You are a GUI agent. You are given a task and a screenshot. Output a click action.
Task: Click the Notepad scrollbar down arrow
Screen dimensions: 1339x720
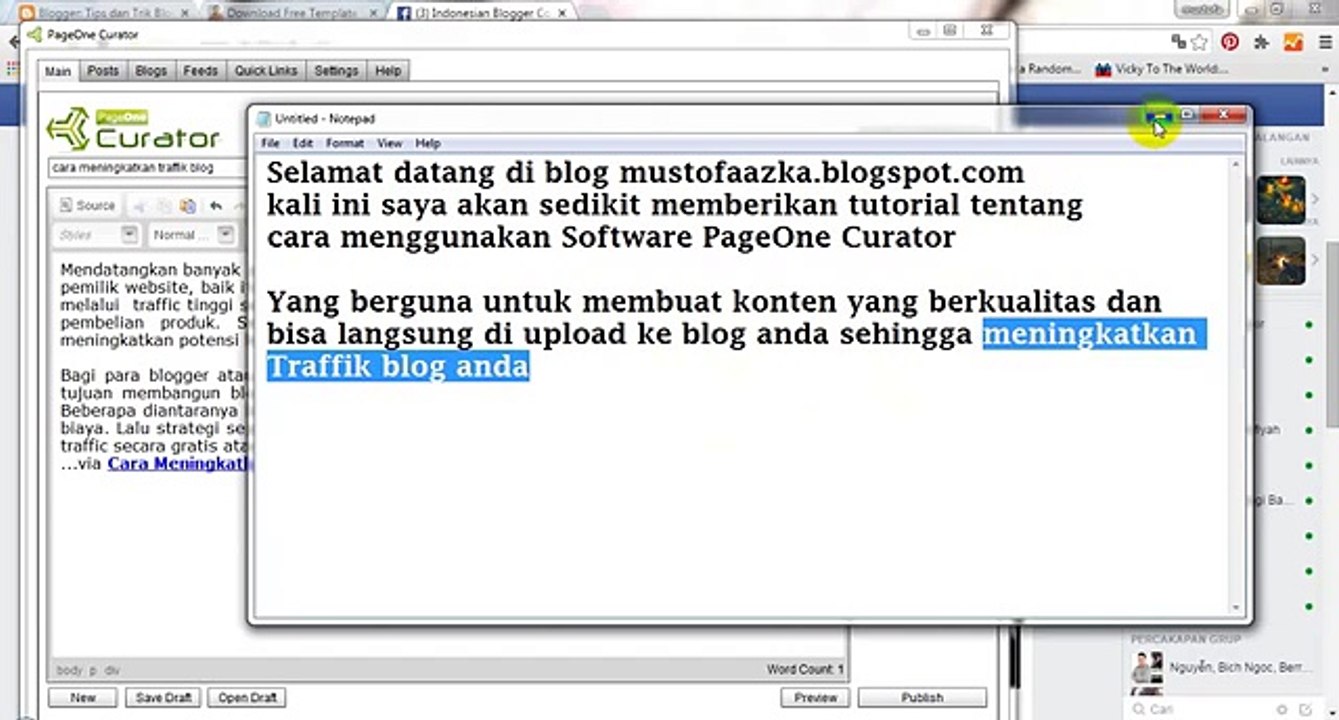click(x=1236, y=607)
